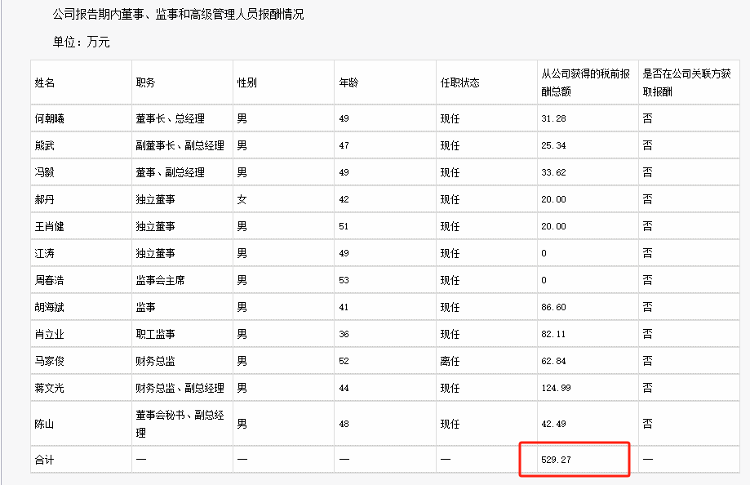
Task: Select the position 副董事长、副总经理
Action: point(180,145)
